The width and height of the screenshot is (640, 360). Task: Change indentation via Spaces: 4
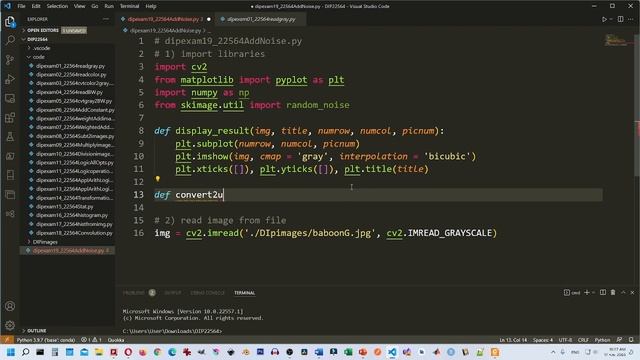[x=542, y=340]
